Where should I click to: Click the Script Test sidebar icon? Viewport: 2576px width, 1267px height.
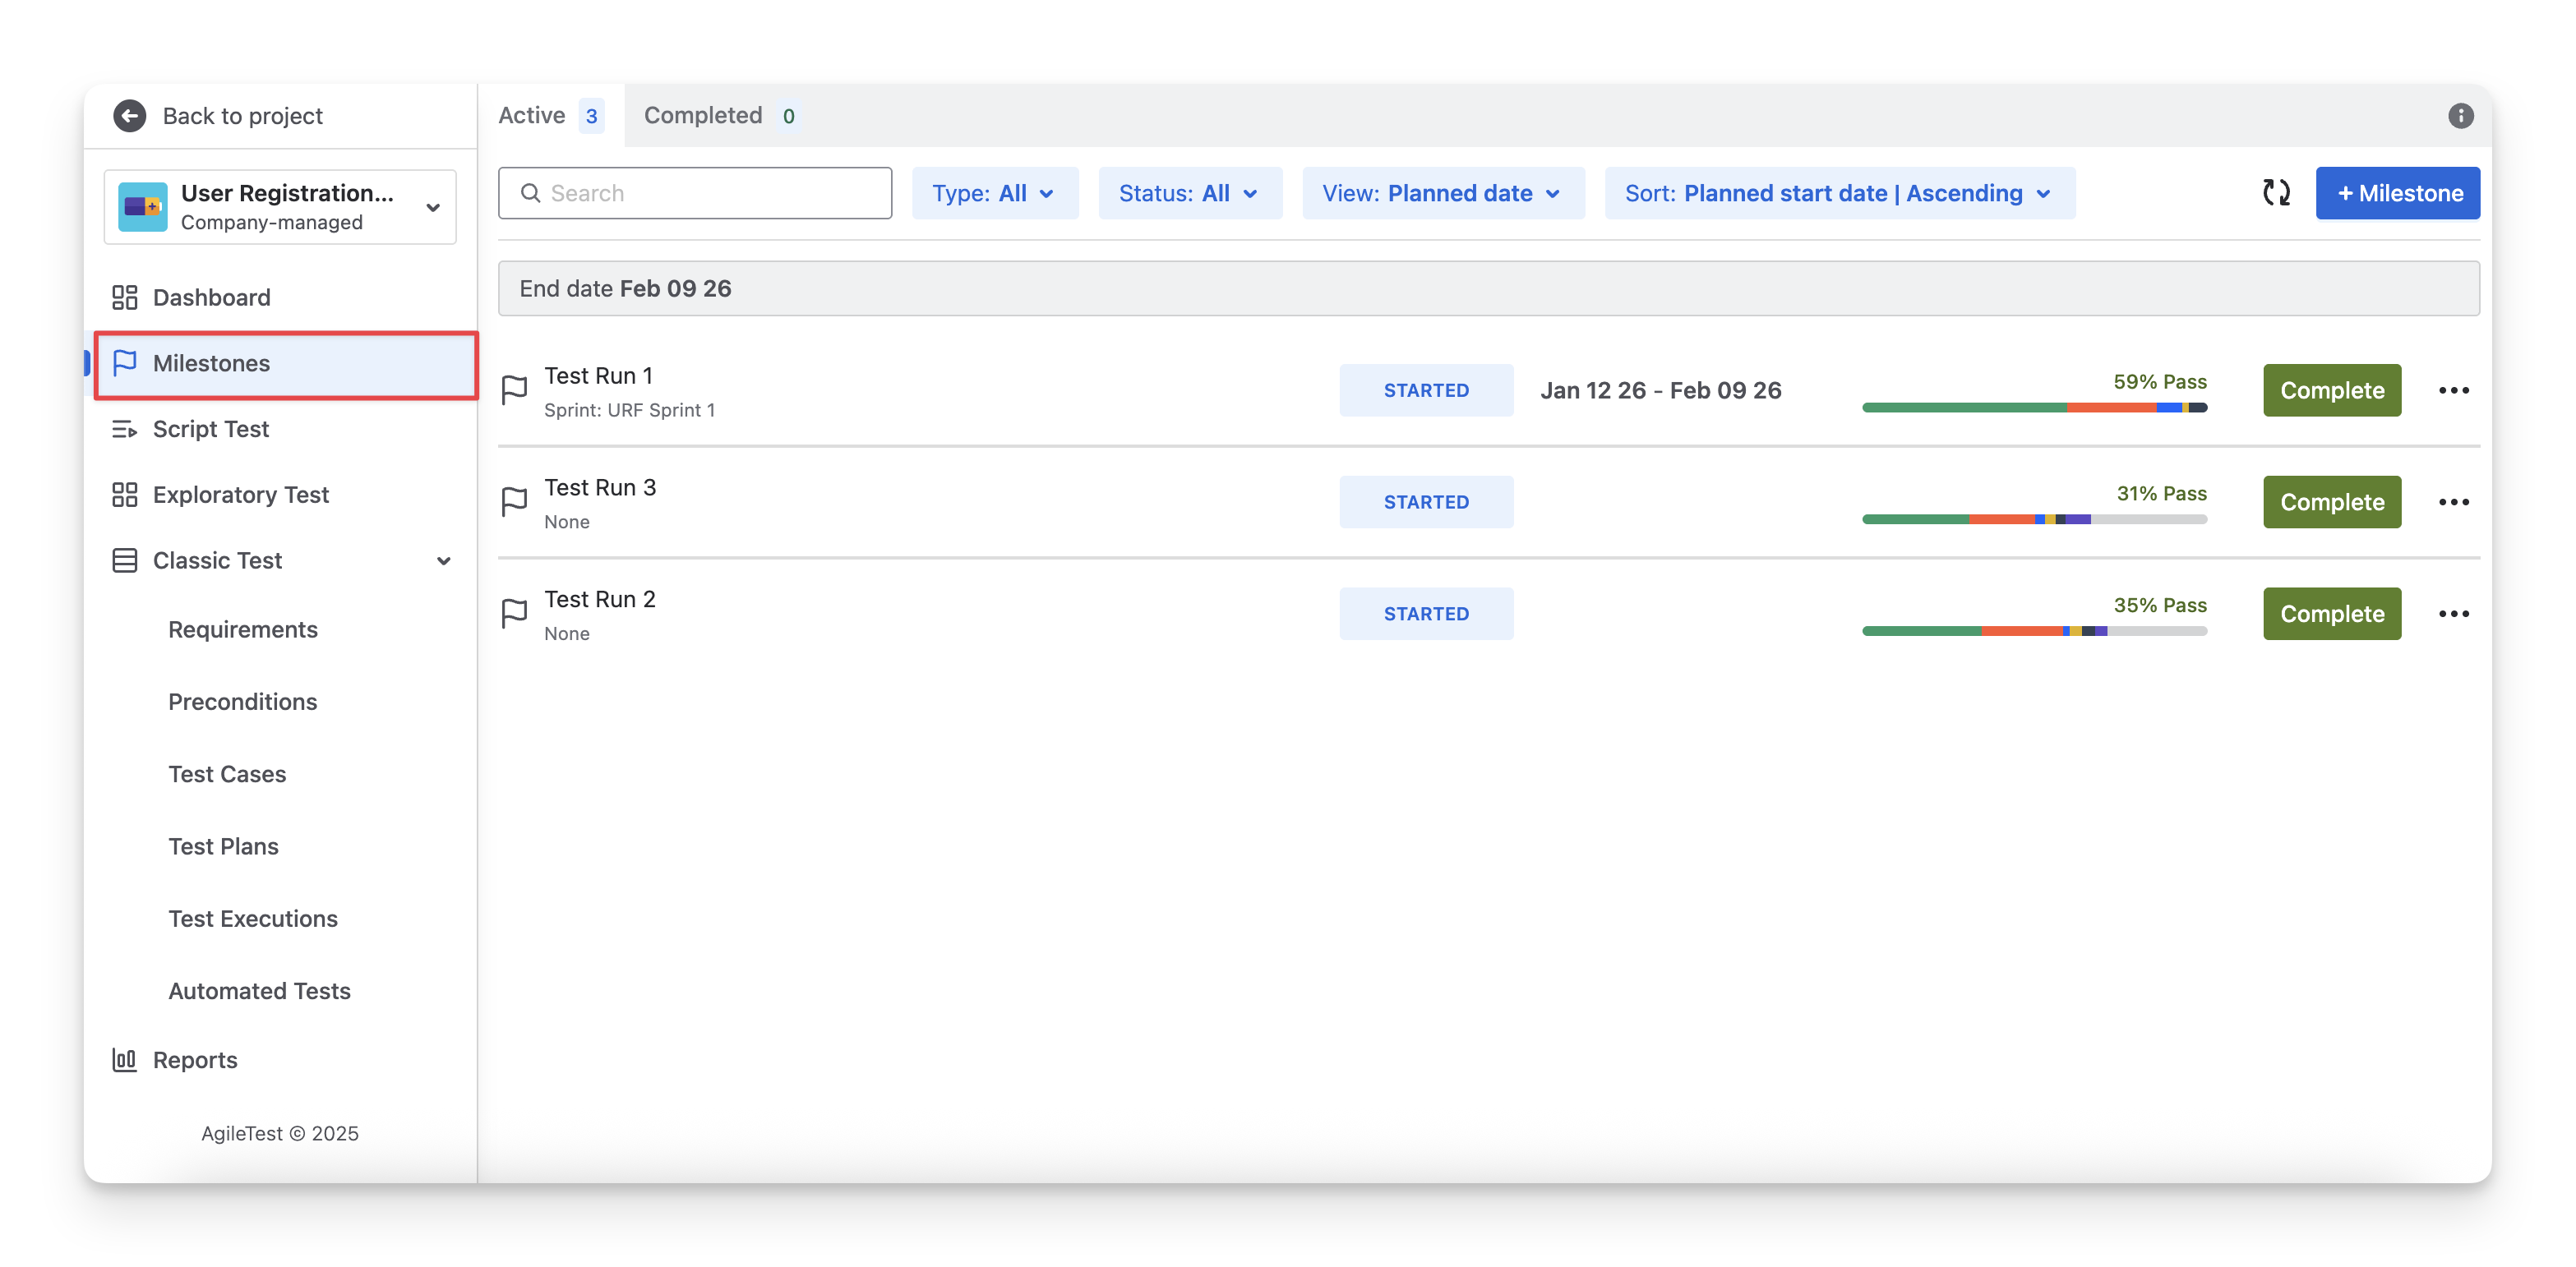click(x=125, y=429)
